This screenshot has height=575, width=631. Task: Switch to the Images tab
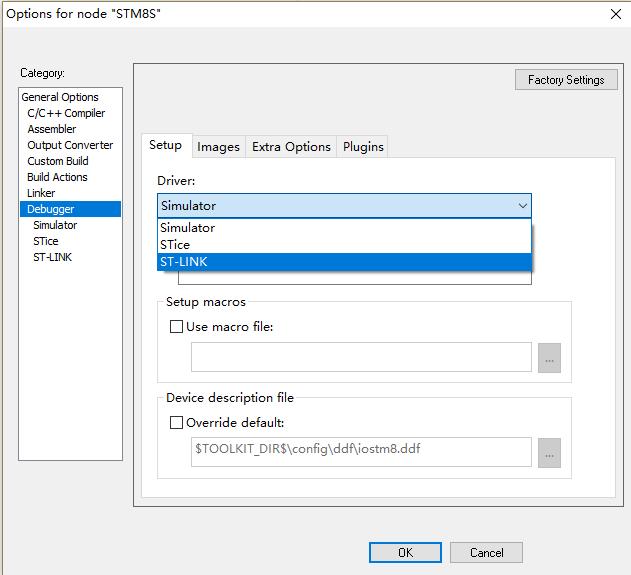[x=219, y=147]
